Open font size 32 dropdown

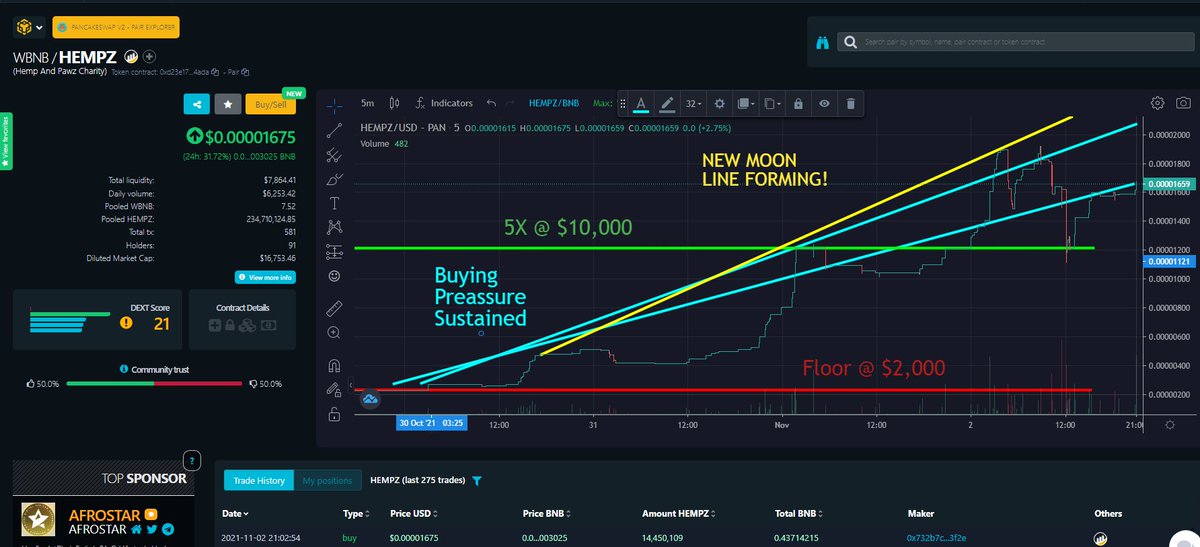(x=693, y=104)
